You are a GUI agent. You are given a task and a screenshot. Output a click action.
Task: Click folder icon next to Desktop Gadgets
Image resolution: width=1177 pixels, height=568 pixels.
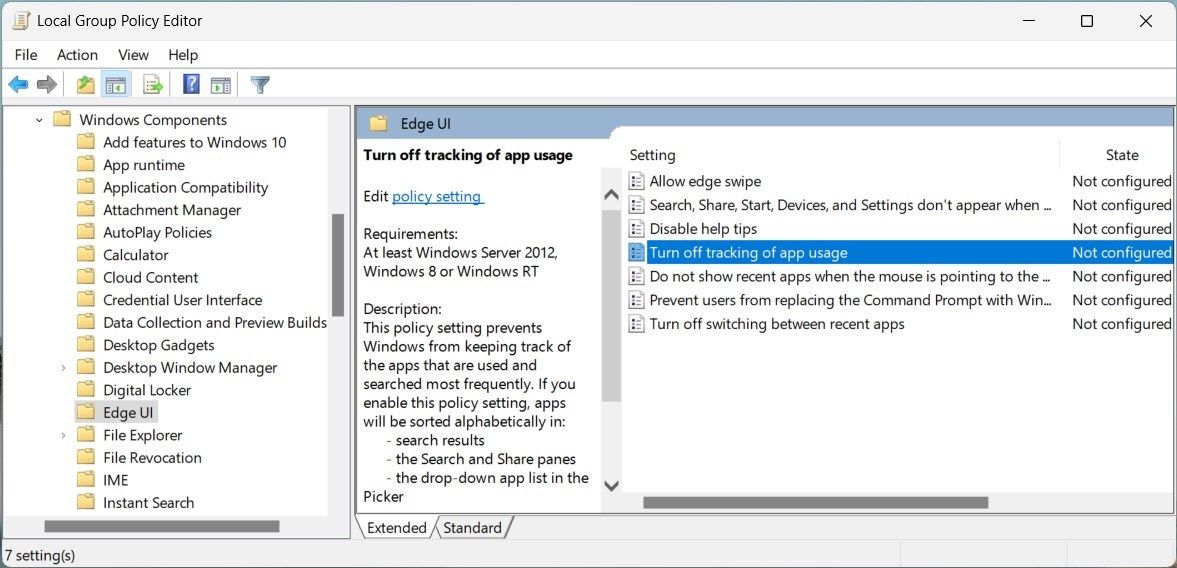[x=86, y=344]
